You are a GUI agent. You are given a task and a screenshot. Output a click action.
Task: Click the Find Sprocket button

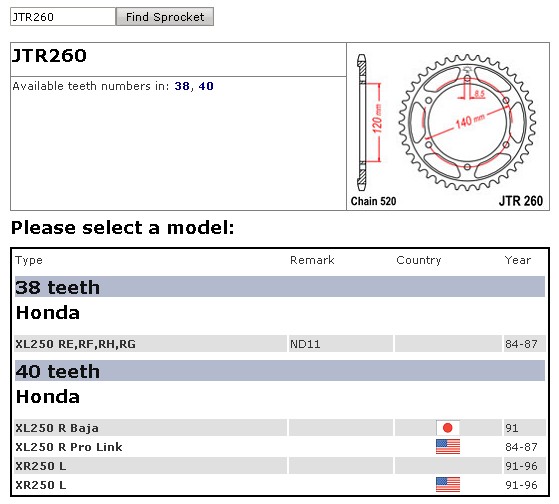point(165,17)
